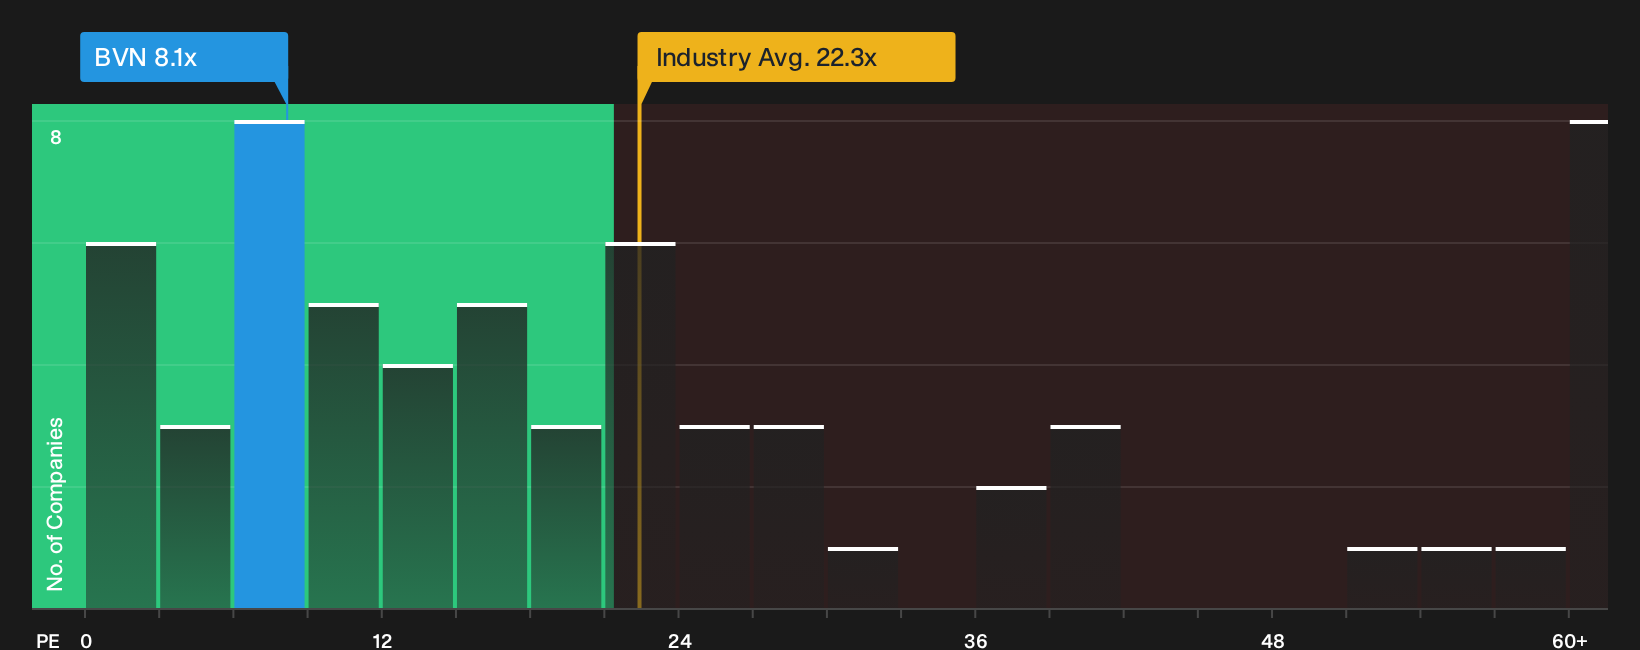
Task: Click the 'PE' axis label
Action: (x=47, y=640)
